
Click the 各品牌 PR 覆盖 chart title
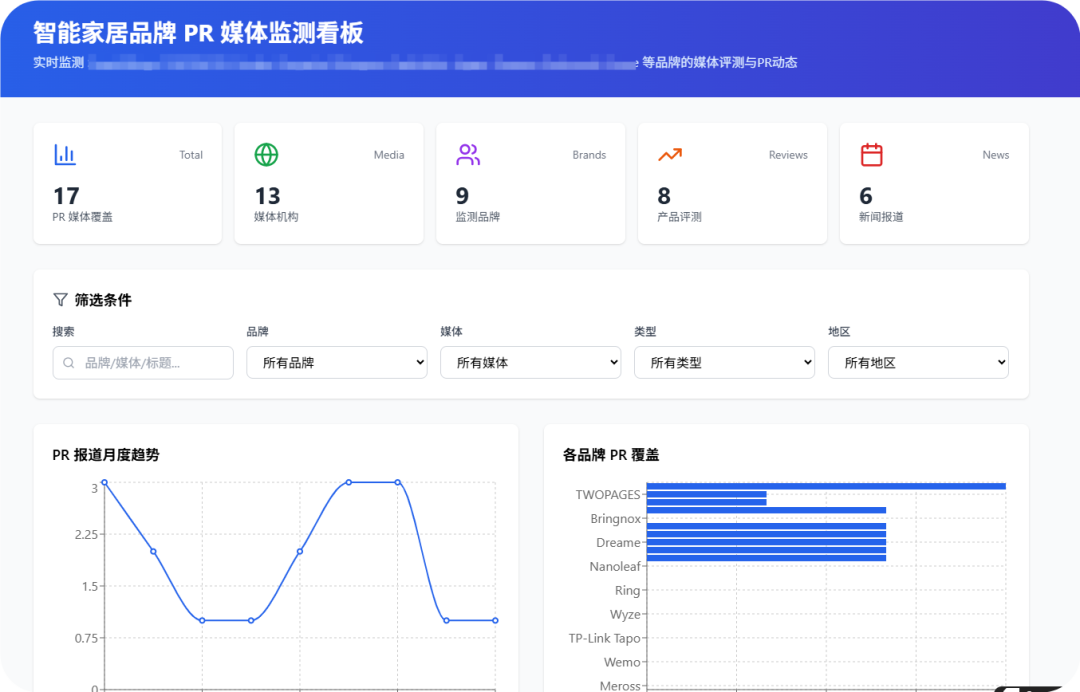611,455
